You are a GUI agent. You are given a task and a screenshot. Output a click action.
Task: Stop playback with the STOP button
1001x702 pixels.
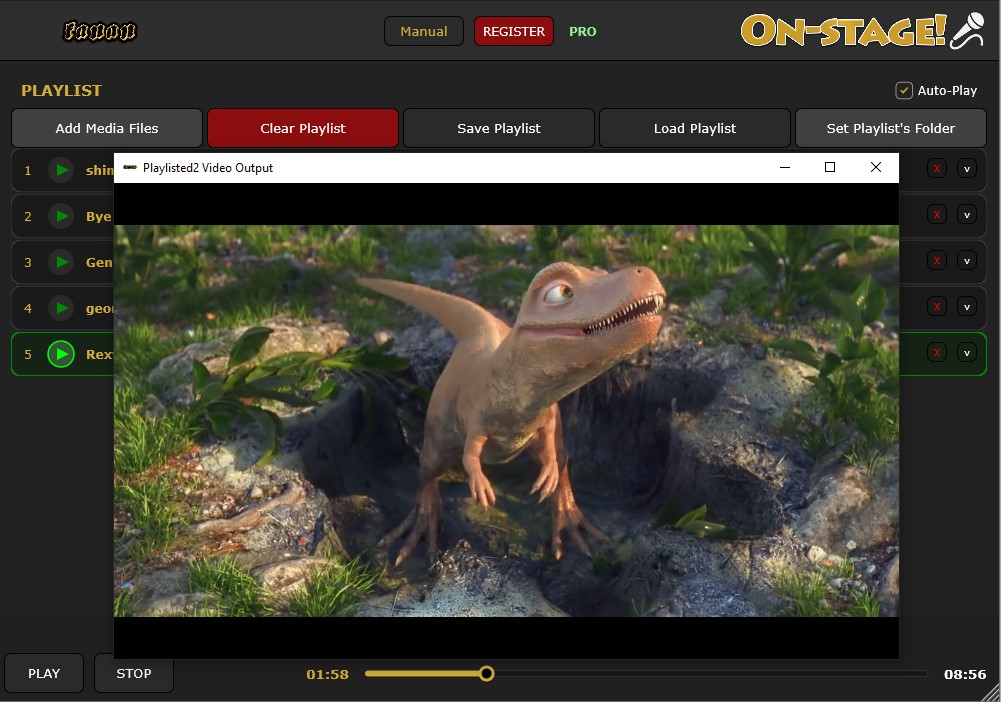click(x=134, y=673)
